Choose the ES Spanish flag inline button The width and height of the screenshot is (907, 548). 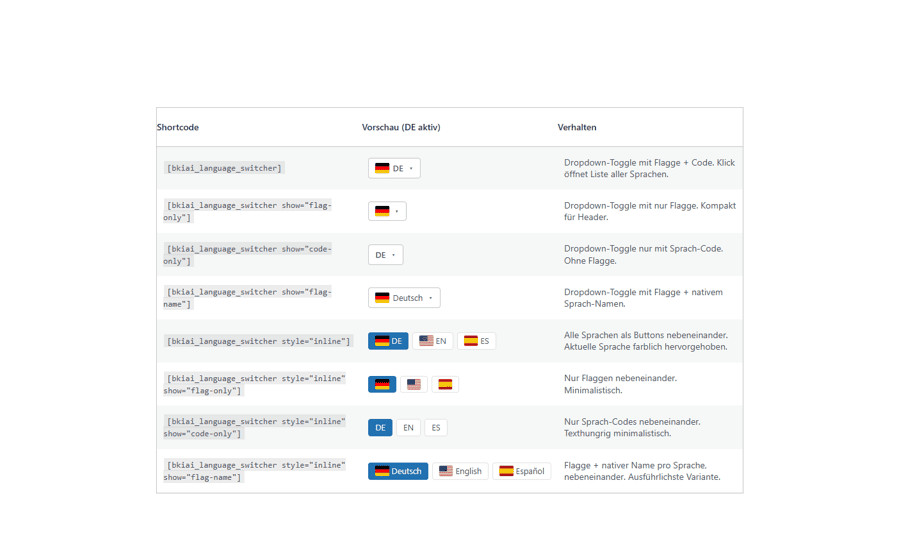(x=477, y=341)
